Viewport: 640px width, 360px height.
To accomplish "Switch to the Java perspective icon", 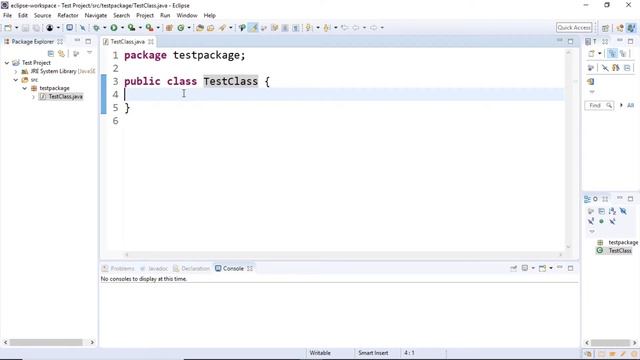I will tap(631, 28).
